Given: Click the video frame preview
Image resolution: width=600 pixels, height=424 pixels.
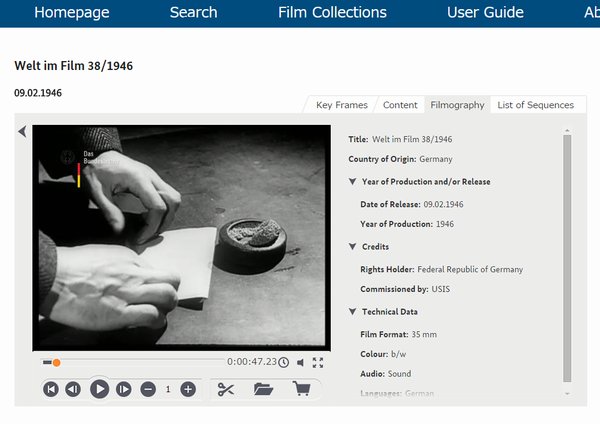Looking at the screenshot, I should tap(181, 237).
